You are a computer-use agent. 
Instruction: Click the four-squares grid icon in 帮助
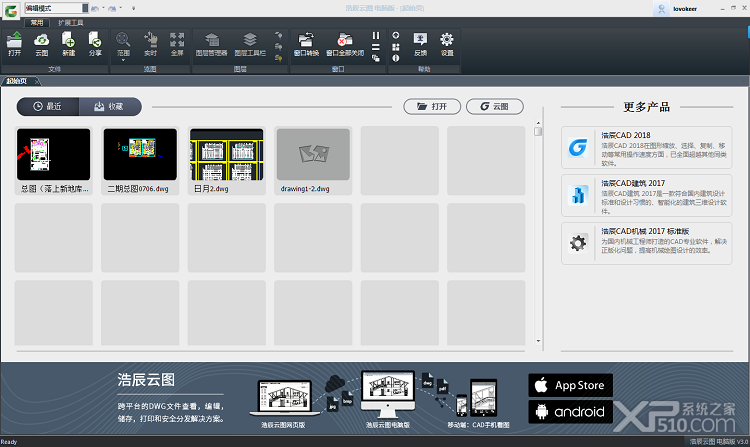point(396,47)
